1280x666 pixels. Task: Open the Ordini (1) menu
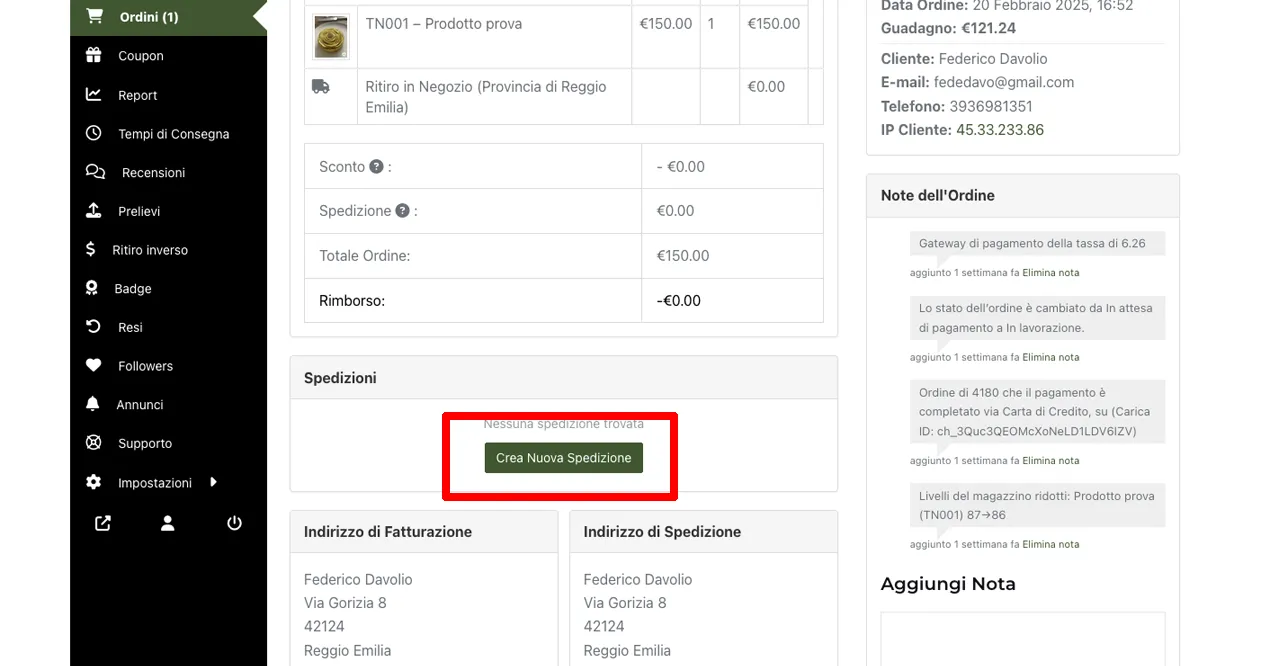(x=149, y=17)
